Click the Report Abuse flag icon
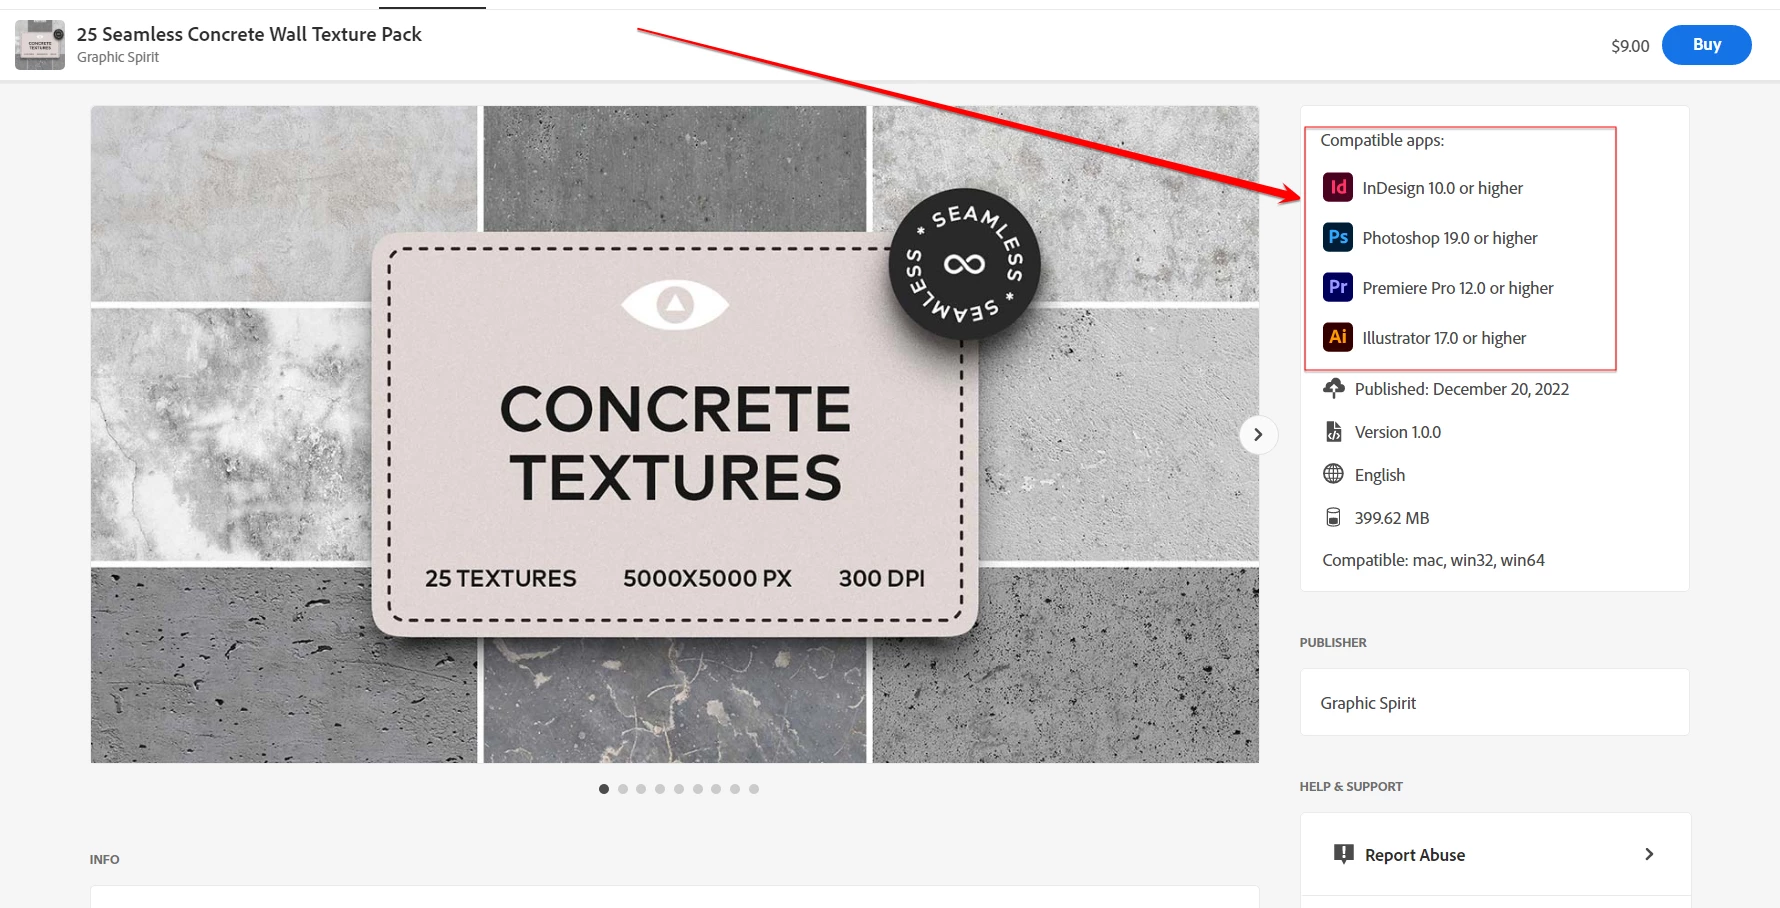 point(1344,854)
